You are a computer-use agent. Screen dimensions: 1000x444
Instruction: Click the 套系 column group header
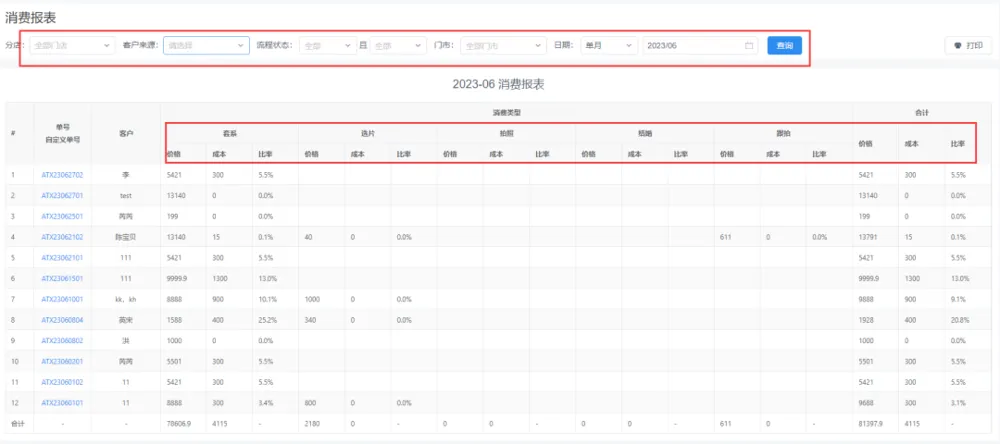pos(229,132)
